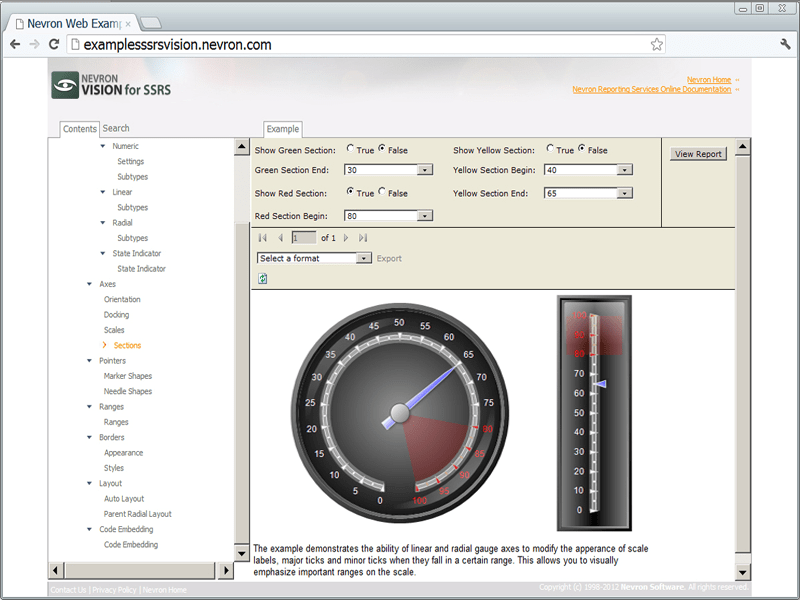
Task: Collapse the Layout tree node
Action: (x=89, y=483)
